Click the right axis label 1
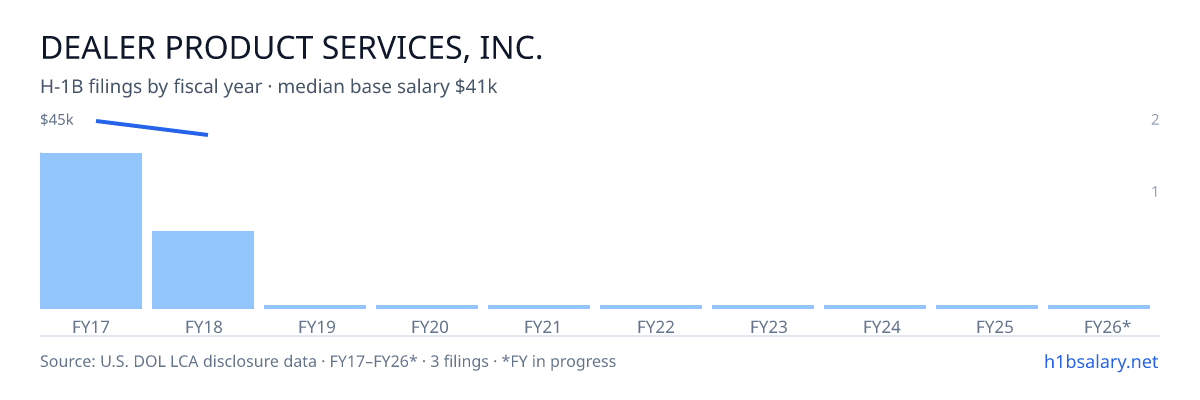The image size is (1200, 400). (x=1155, y=191)
